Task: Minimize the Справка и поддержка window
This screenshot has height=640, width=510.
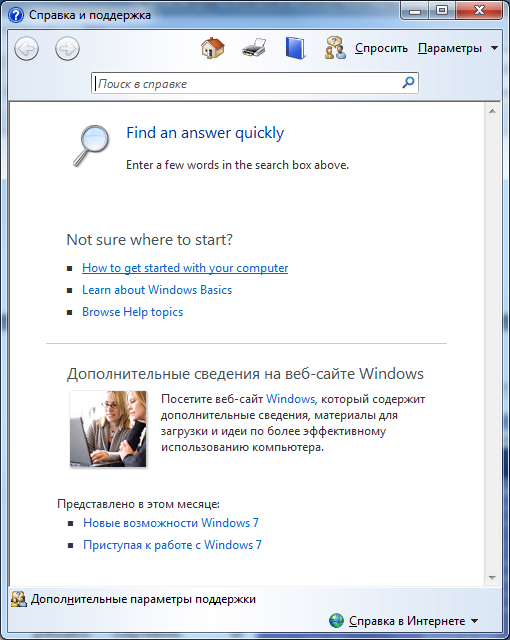Action: click(x=415, y=11)
